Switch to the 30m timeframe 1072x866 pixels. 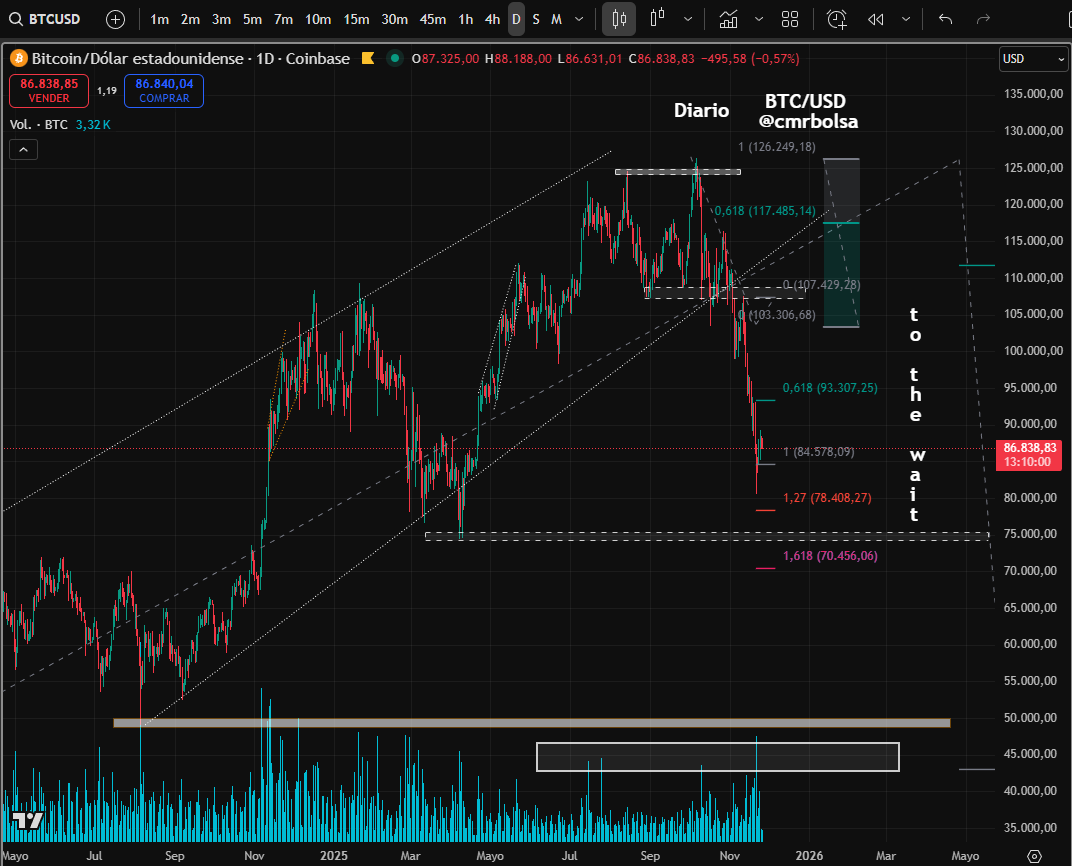394,19
